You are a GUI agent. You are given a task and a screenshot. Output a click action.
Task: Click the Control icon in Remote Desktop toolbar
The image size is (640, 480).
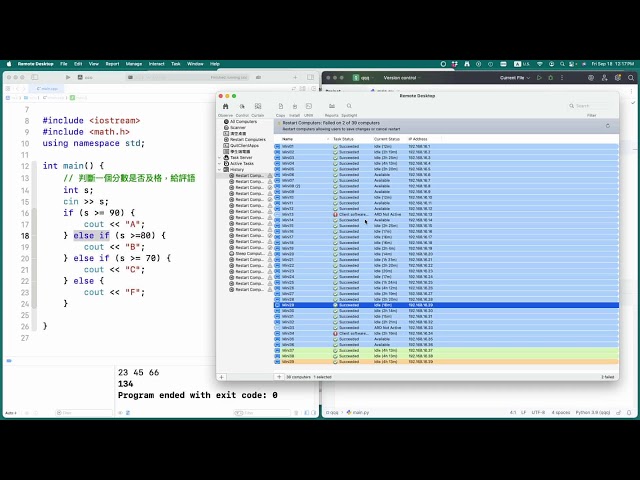[242, 107]
